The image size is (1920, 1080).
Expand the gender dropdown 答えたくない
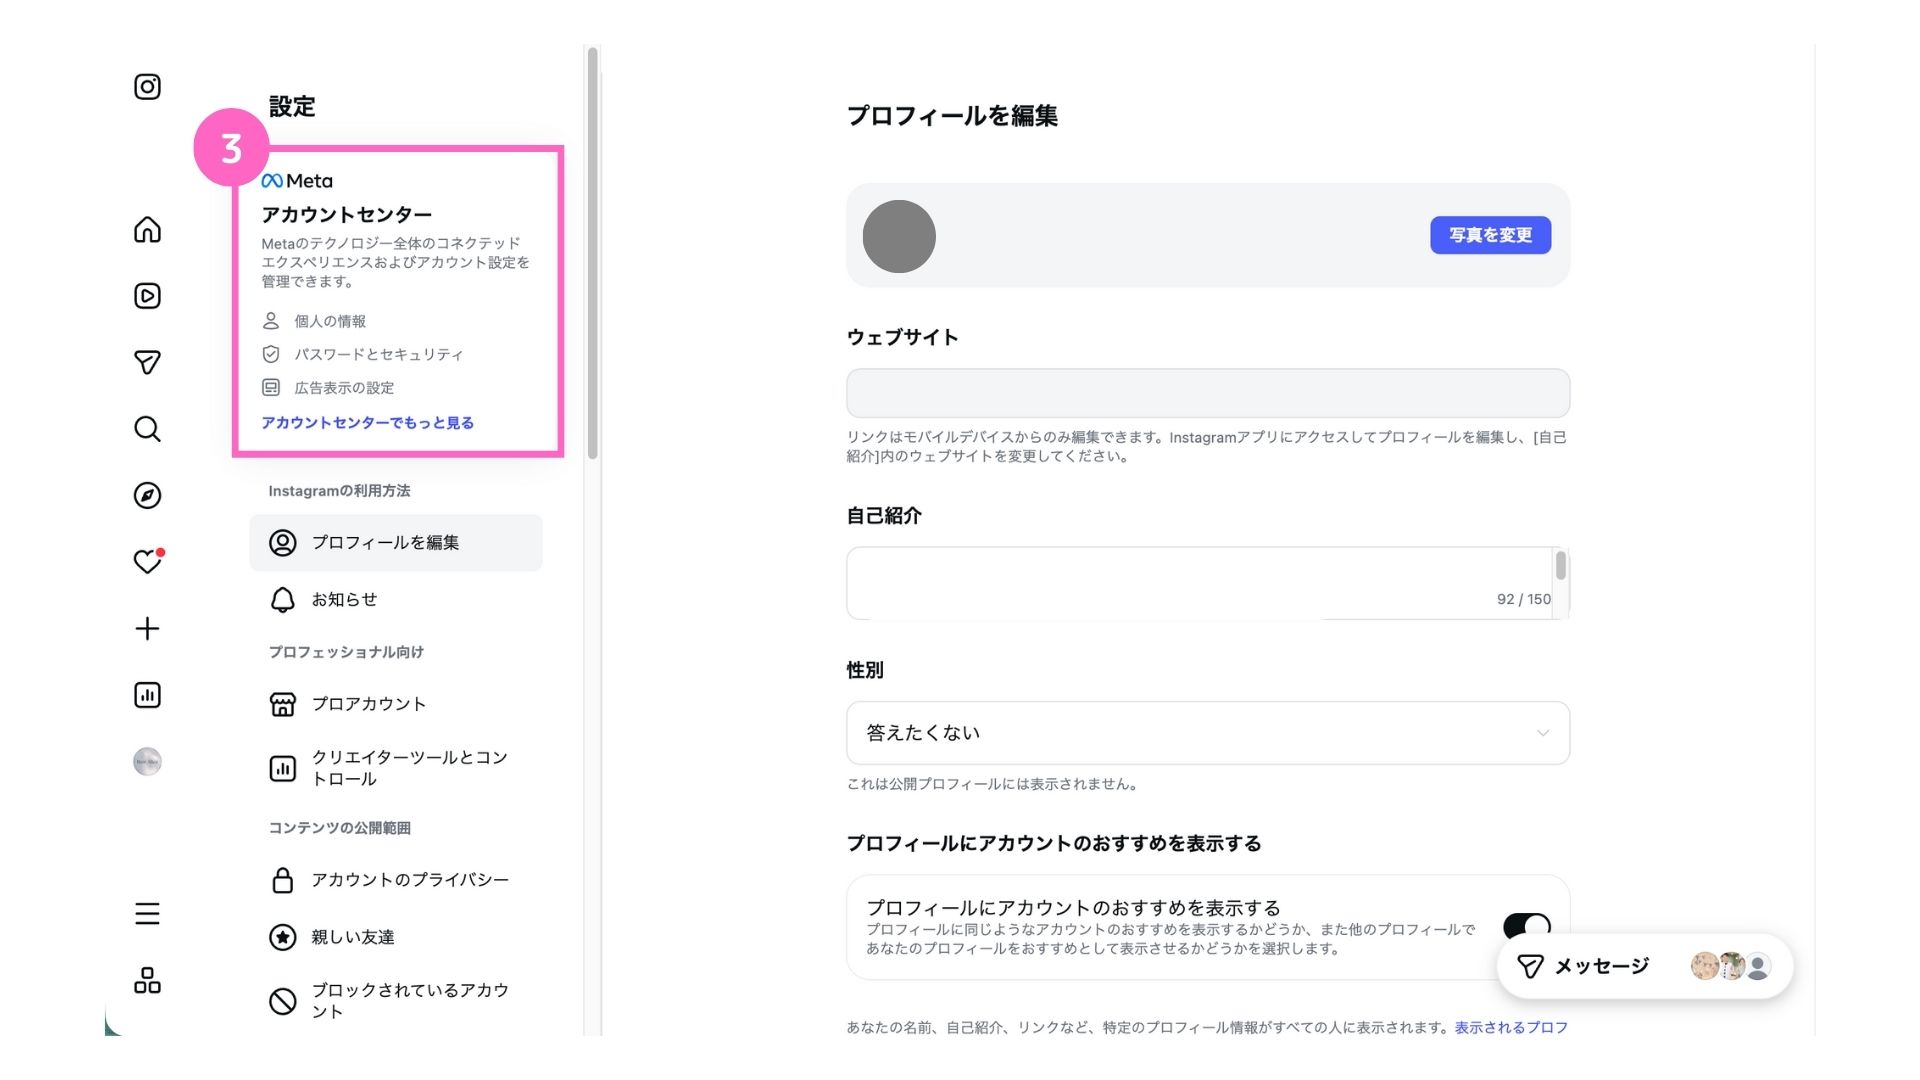1207,733
